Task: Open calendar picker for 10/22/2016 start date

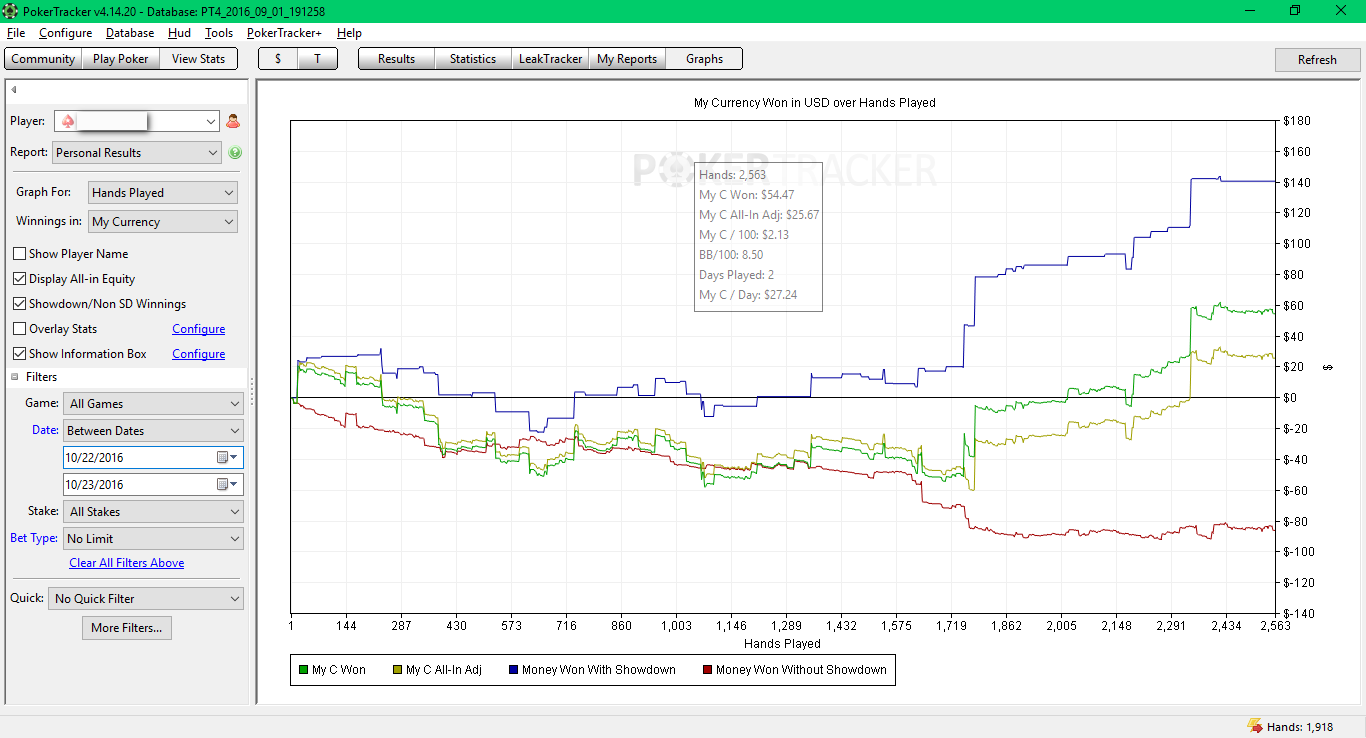Action: click(x=227, y=457)
